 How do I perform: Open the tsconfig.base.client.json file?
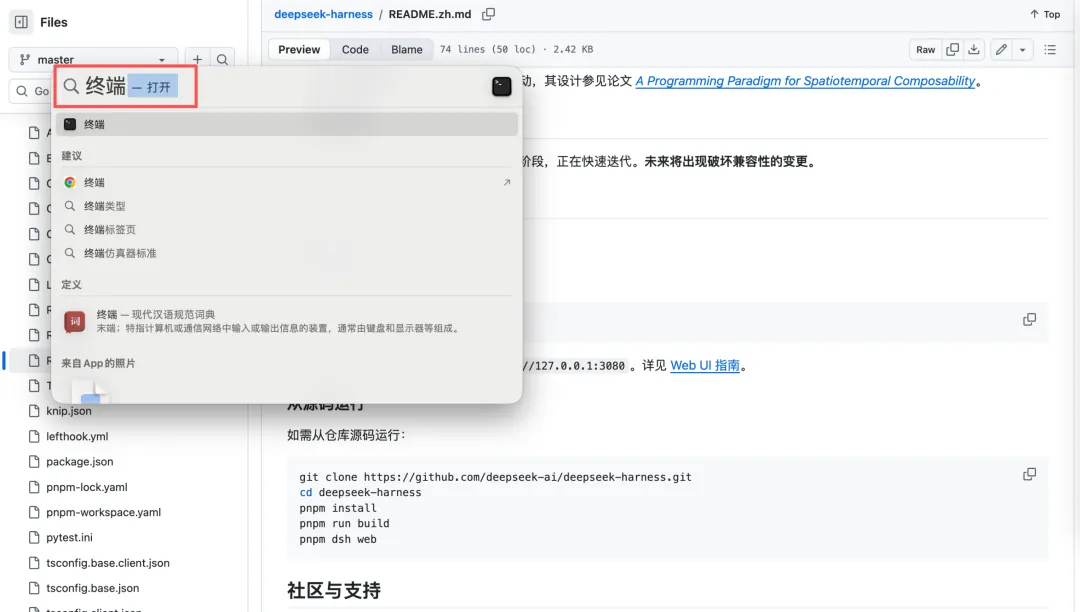[x=107, y=563]
